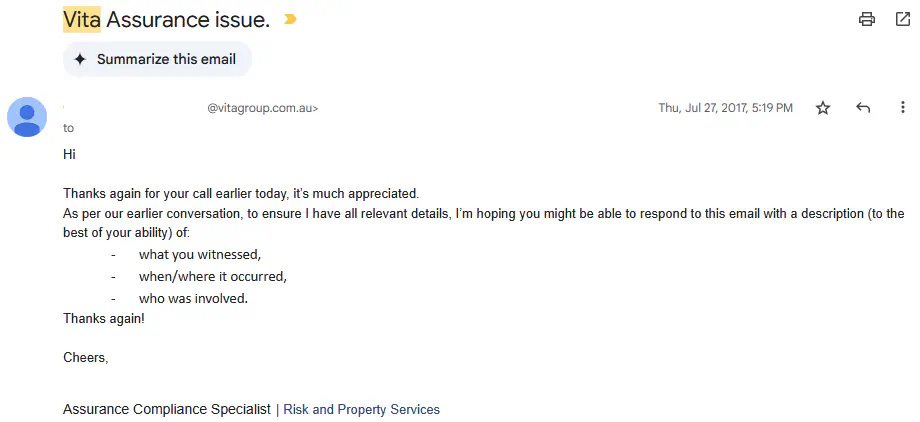Click the "Assurance Compliance Specialist" signature title
920x422 pixels.
click(166, 409)
